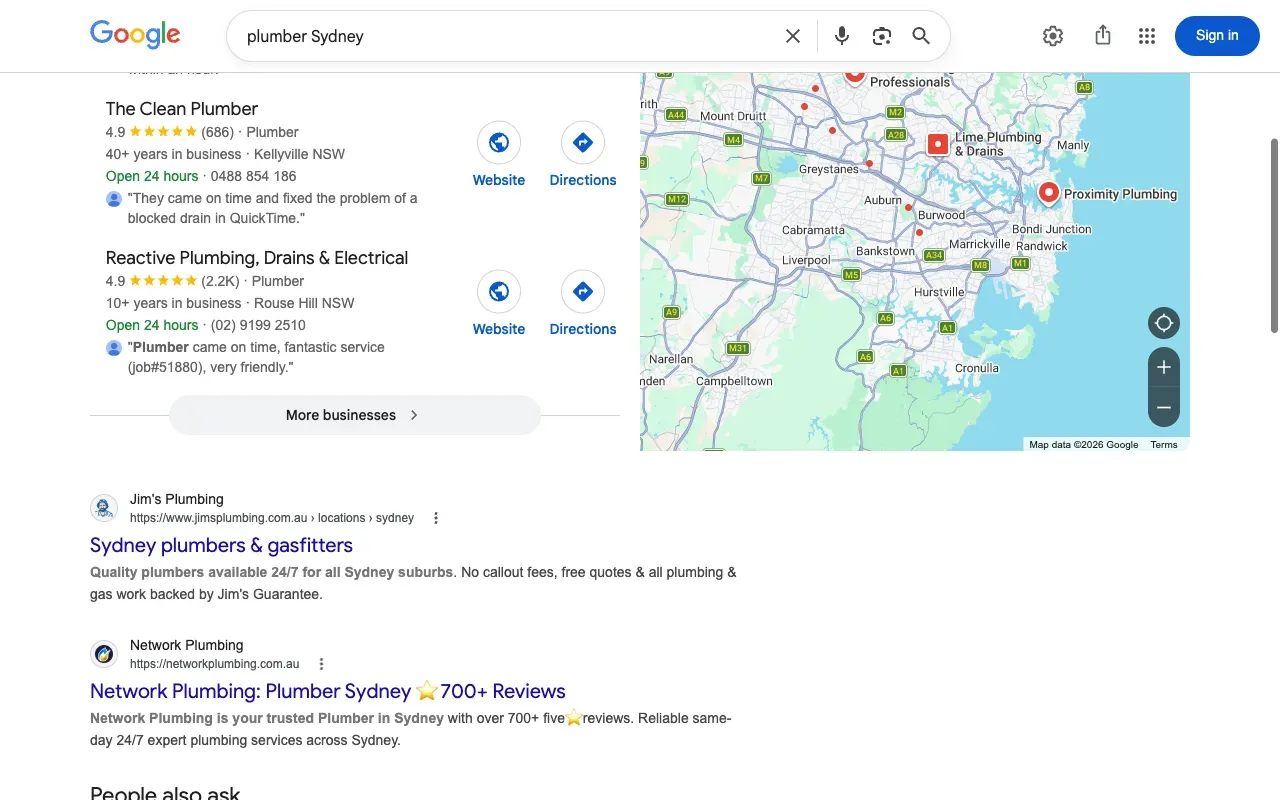Screen dimensions: 1280x800
Task: Click reviewer avatar beside Reactive Plumbing quote
Action: [114, 348]
